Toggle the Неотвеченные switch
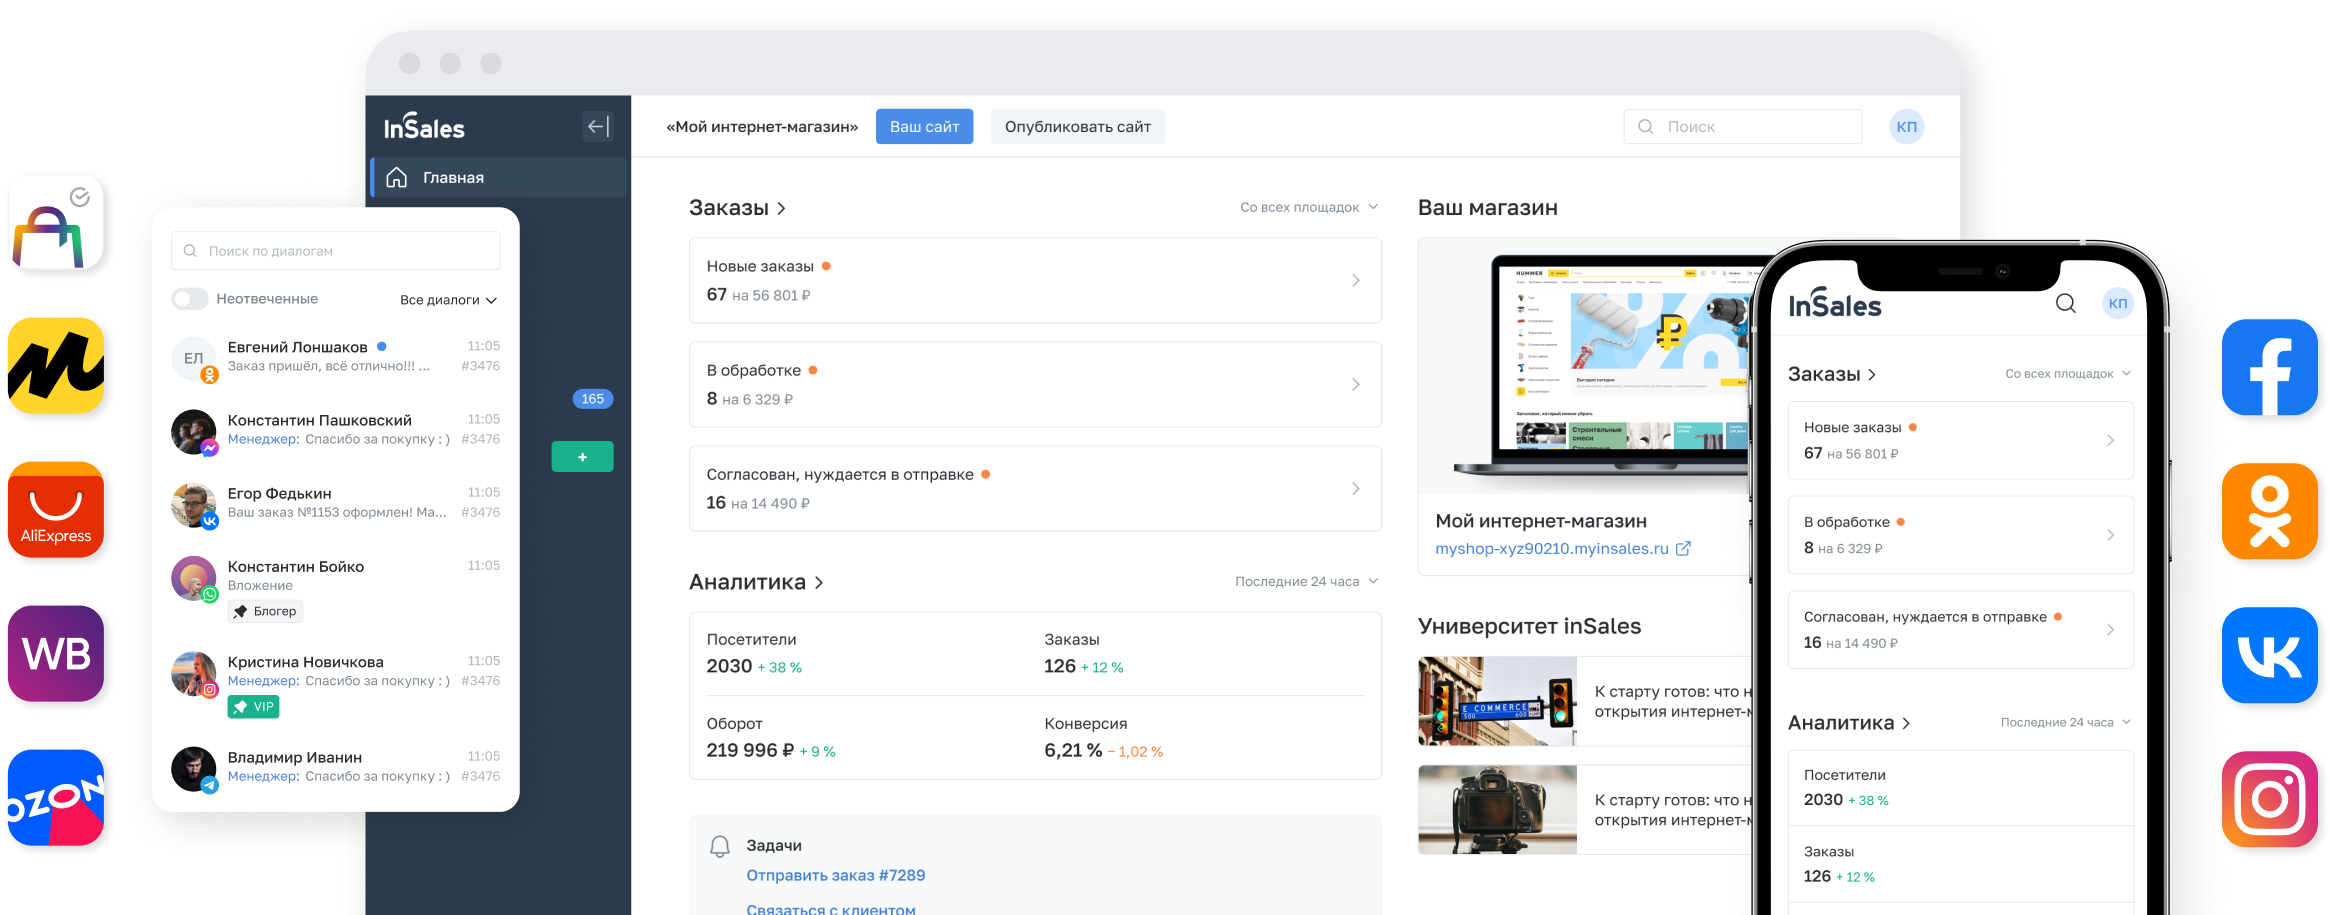The width and height of the screenshot is (2331, 915). click(x=190, y=299)
